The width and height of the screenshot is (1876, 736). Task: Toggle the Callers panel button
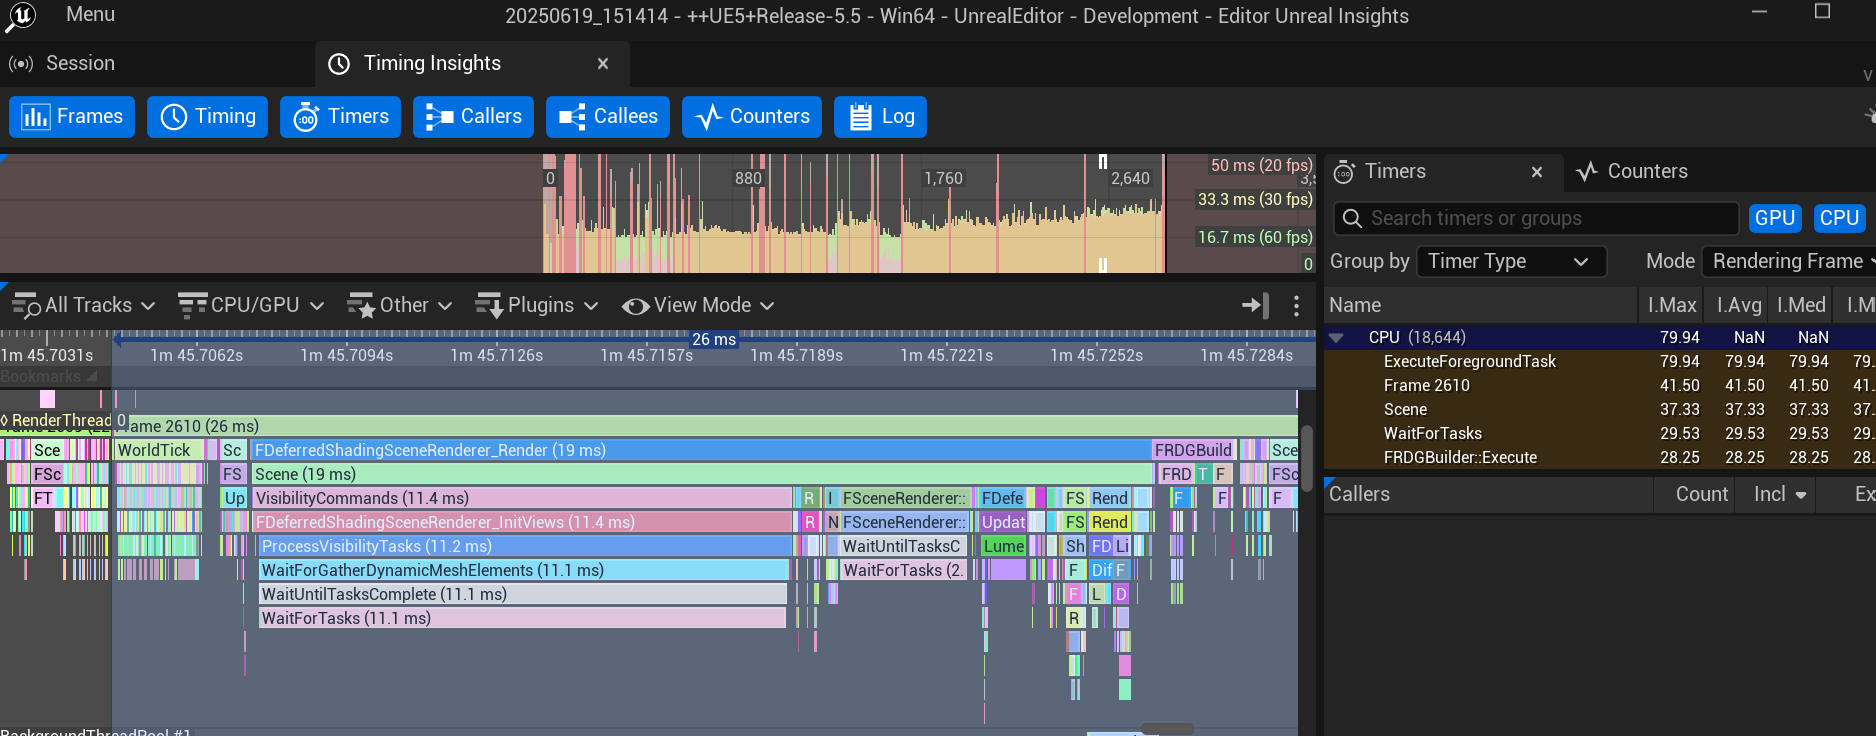tap(473, 117)
